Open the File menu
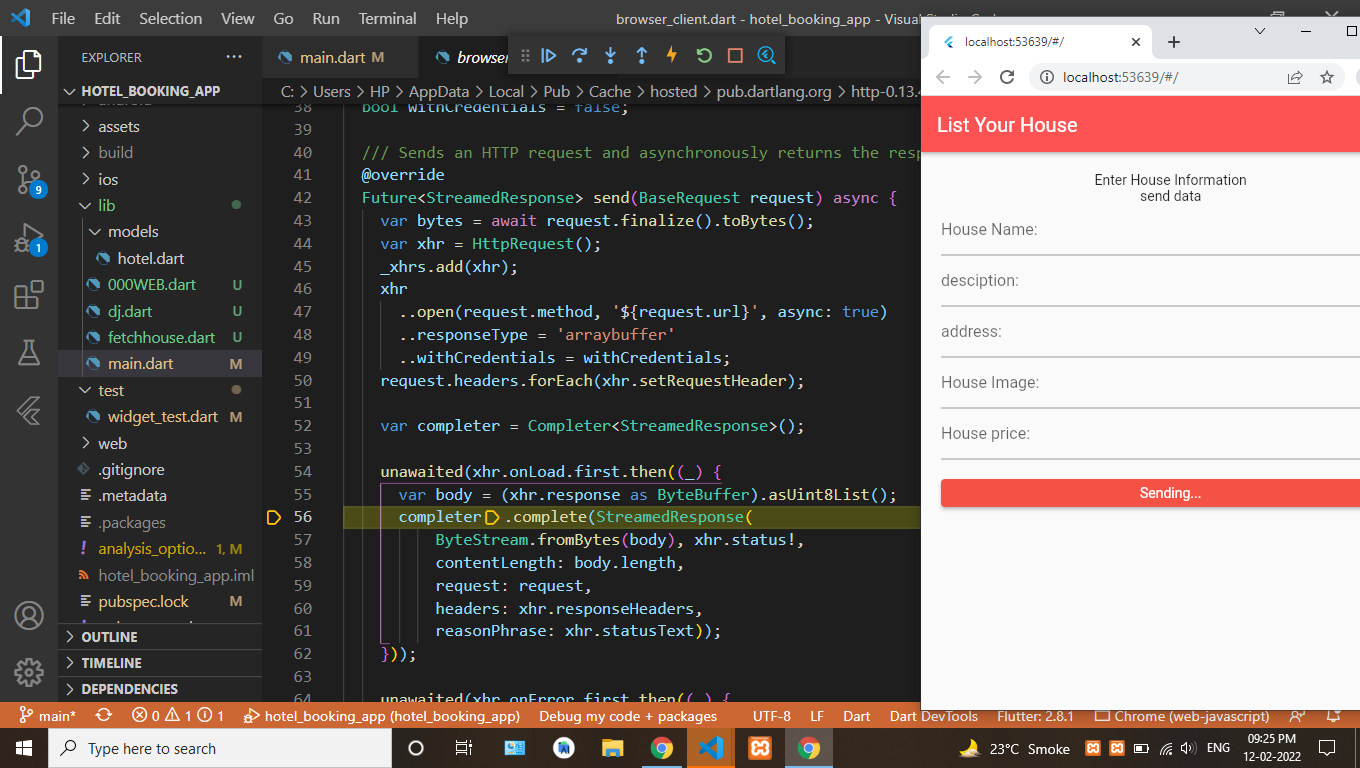The image size is (1360, 768). point(63,18)
